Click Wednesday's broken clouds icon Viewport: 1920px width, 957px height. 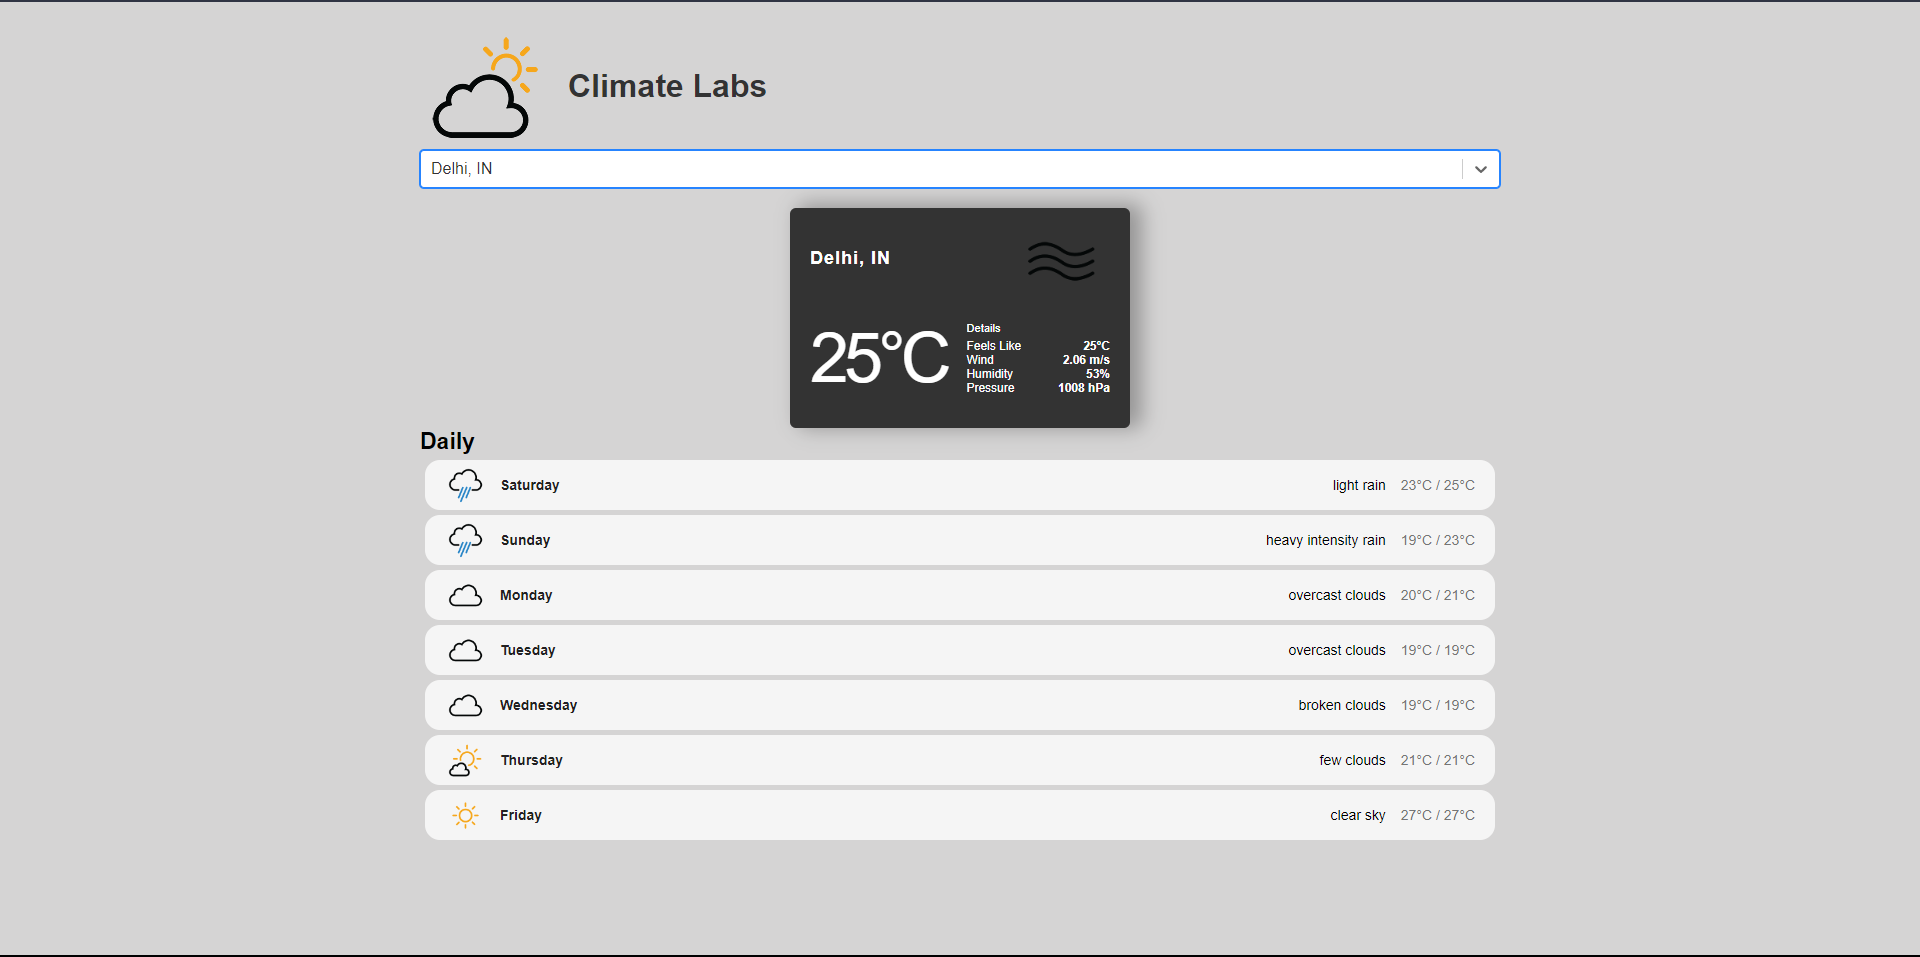(x=465, y=706)
